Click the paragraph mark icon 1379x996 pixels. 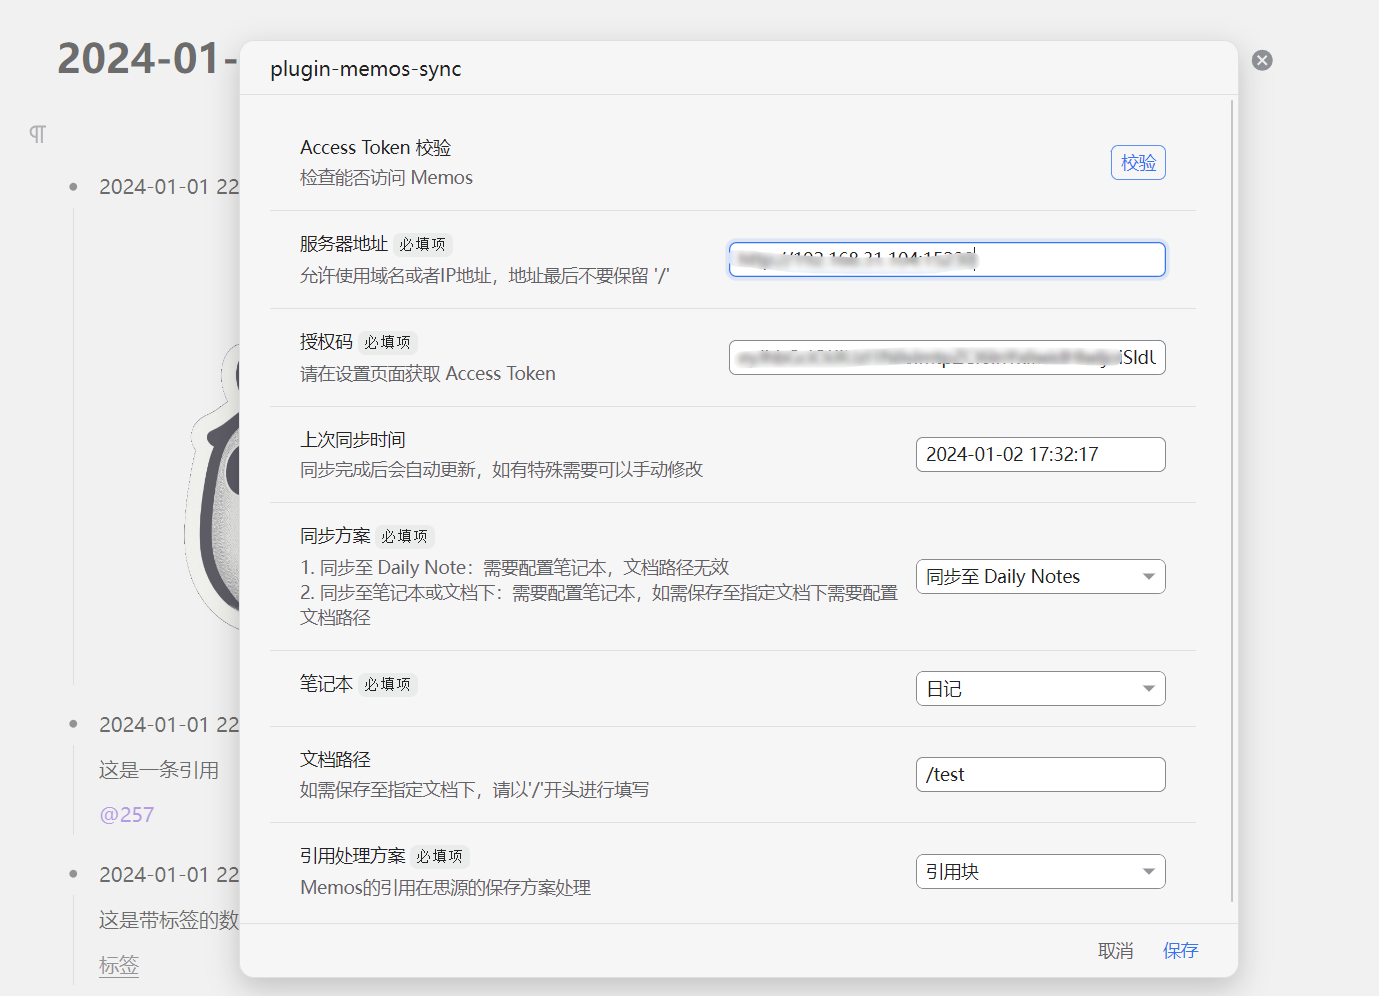pyautogui.click(x=38, y=134)
